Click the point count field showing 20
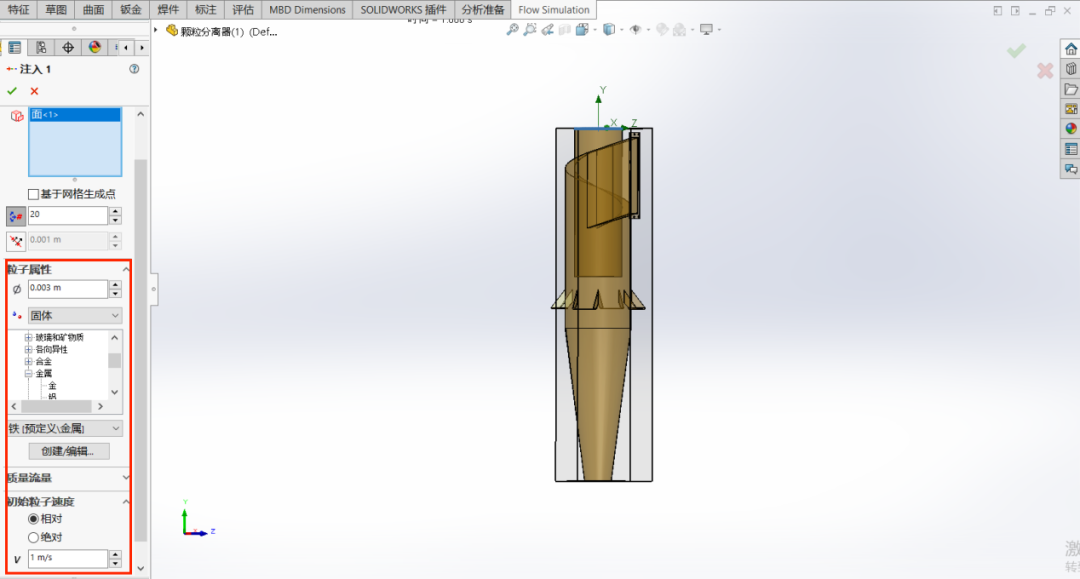Screen dimensions: 1080x579 point(68,215)
